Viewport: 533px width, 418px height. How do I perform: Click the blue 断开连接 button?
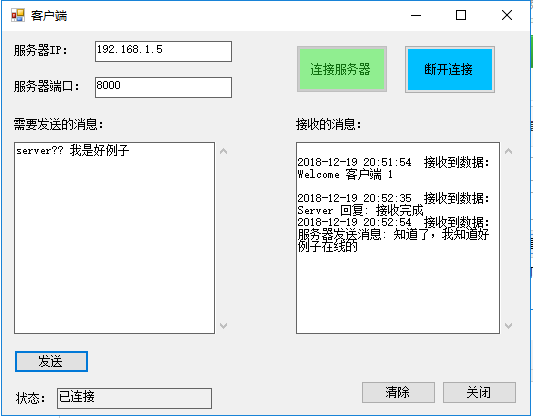(449, 69)
